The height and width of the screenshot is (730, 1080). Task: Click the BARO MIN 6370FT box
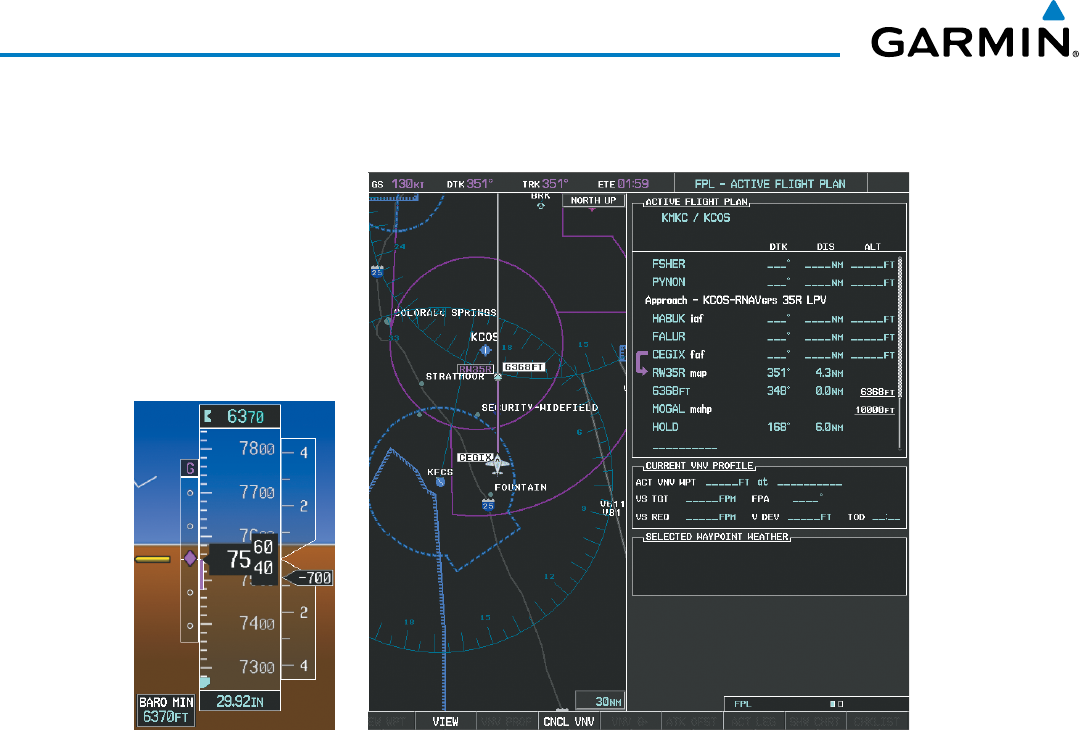[166, 709]
